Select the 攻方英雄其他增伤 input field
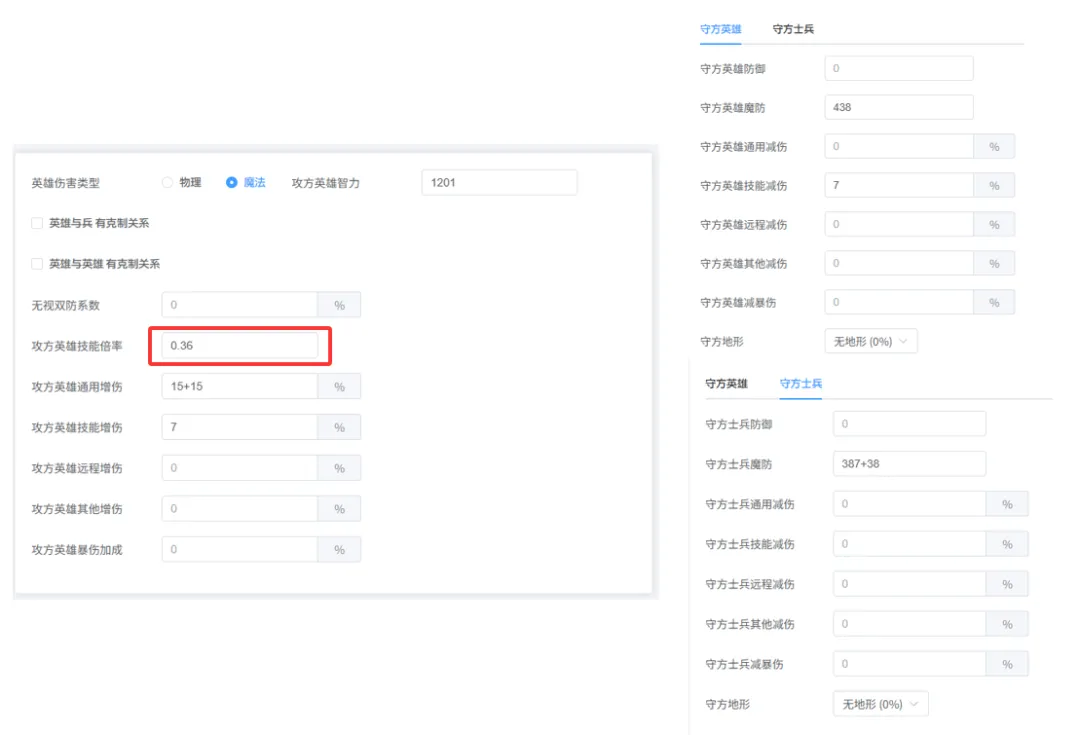 tap(240, 508)
